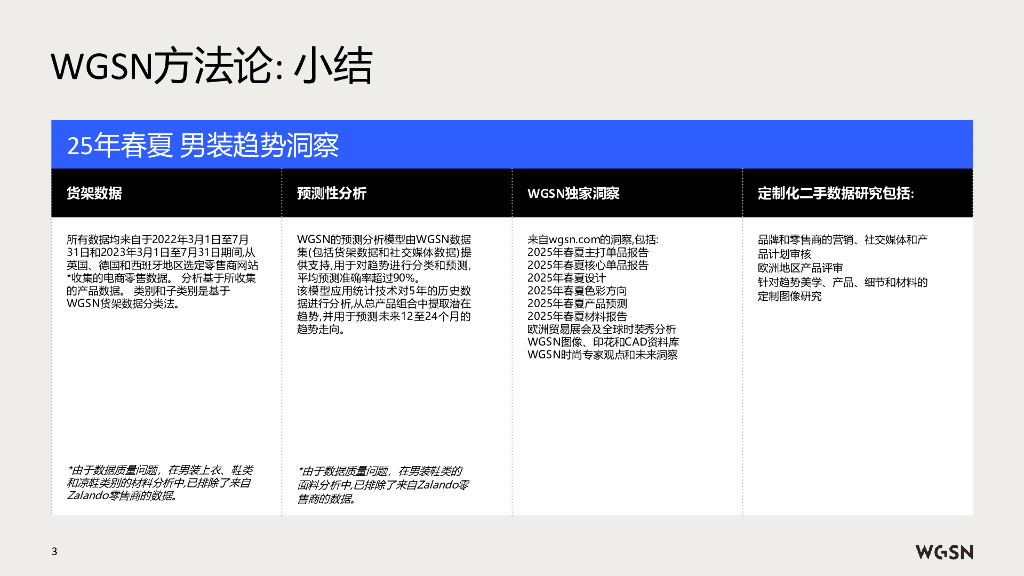Select the slide title WGSN方法论: 小结
Viewport: 1024px width, 576px height.
tap(211, 67)
